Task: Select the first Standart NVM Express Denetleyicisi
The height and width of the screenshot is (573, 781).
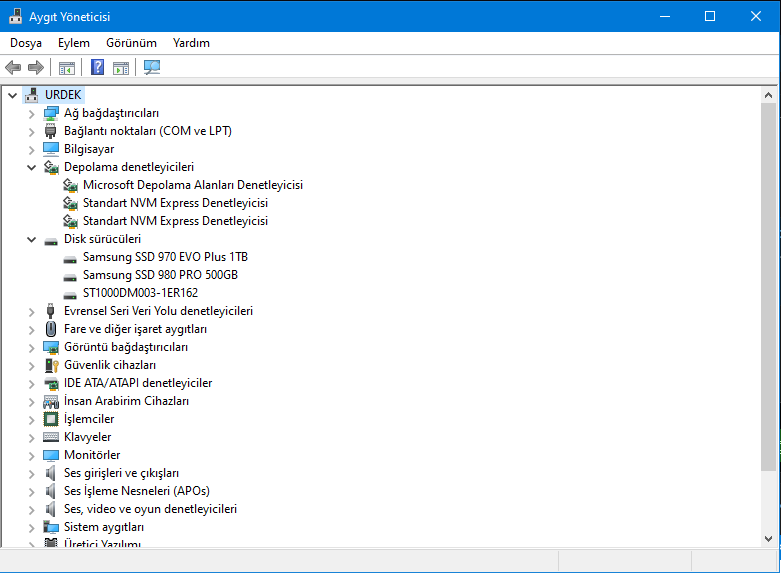Action: pos(175,203)
